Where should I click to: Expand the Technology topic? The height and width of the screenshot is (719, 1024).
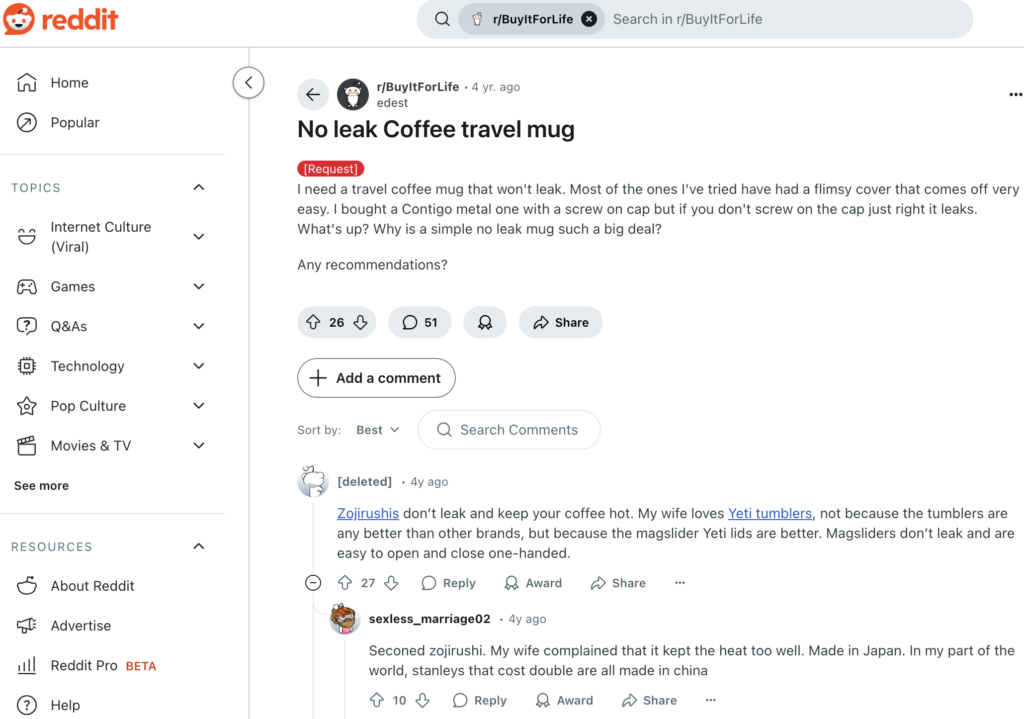click(199, 366)
